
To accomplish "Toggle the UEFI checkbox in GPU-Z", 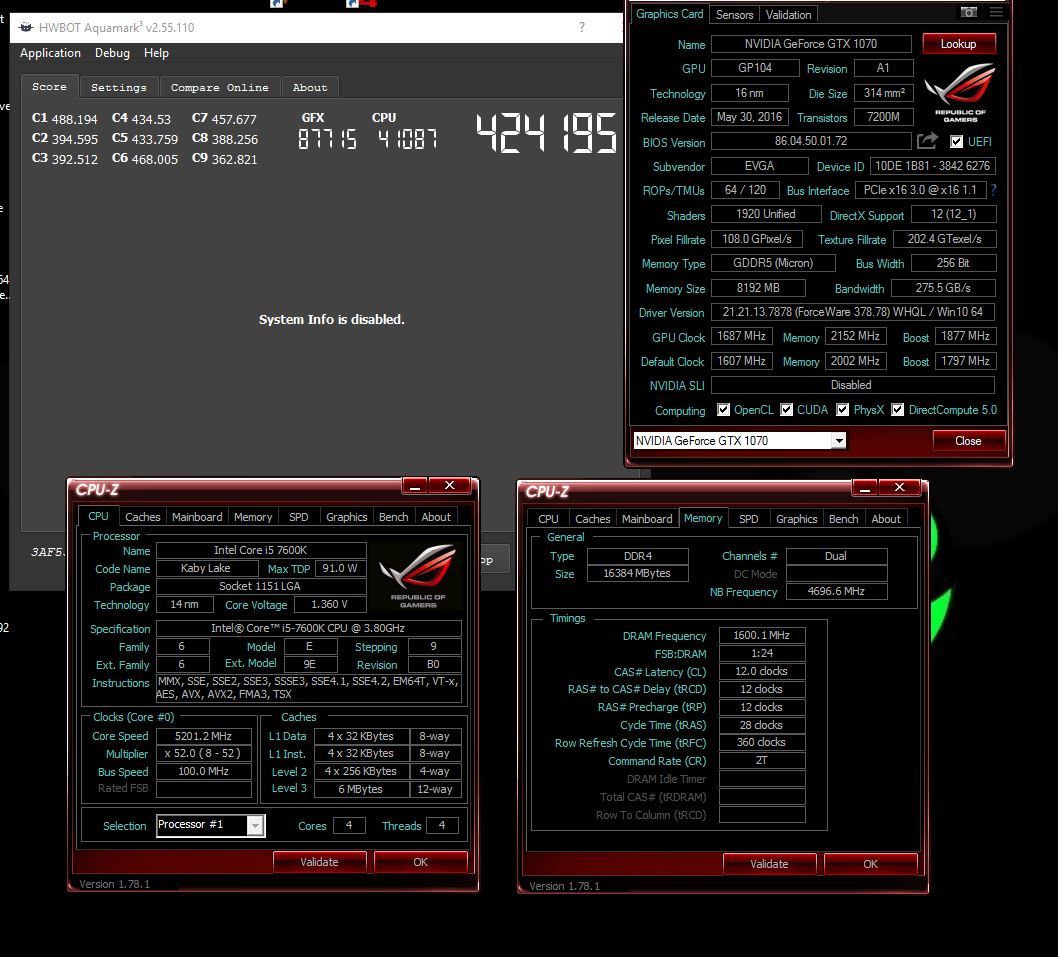I will (x=956, y=142).
